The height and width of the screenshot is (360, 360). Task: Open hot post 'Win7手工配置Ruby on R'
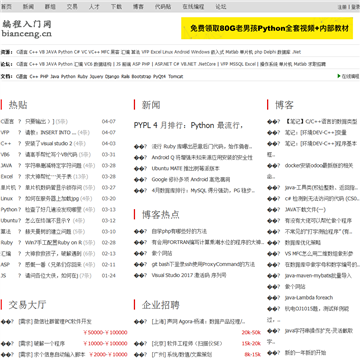pyautogui.click(x=53, y=243)
